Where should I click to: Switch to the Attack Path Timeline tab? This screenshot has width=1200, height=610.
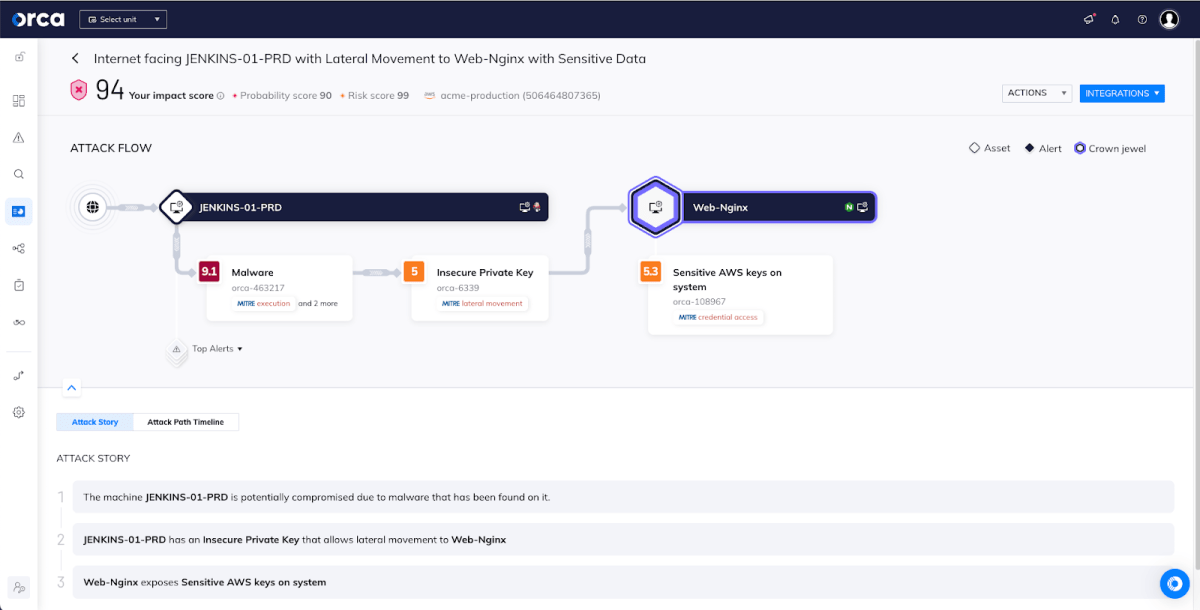(186, 422)
